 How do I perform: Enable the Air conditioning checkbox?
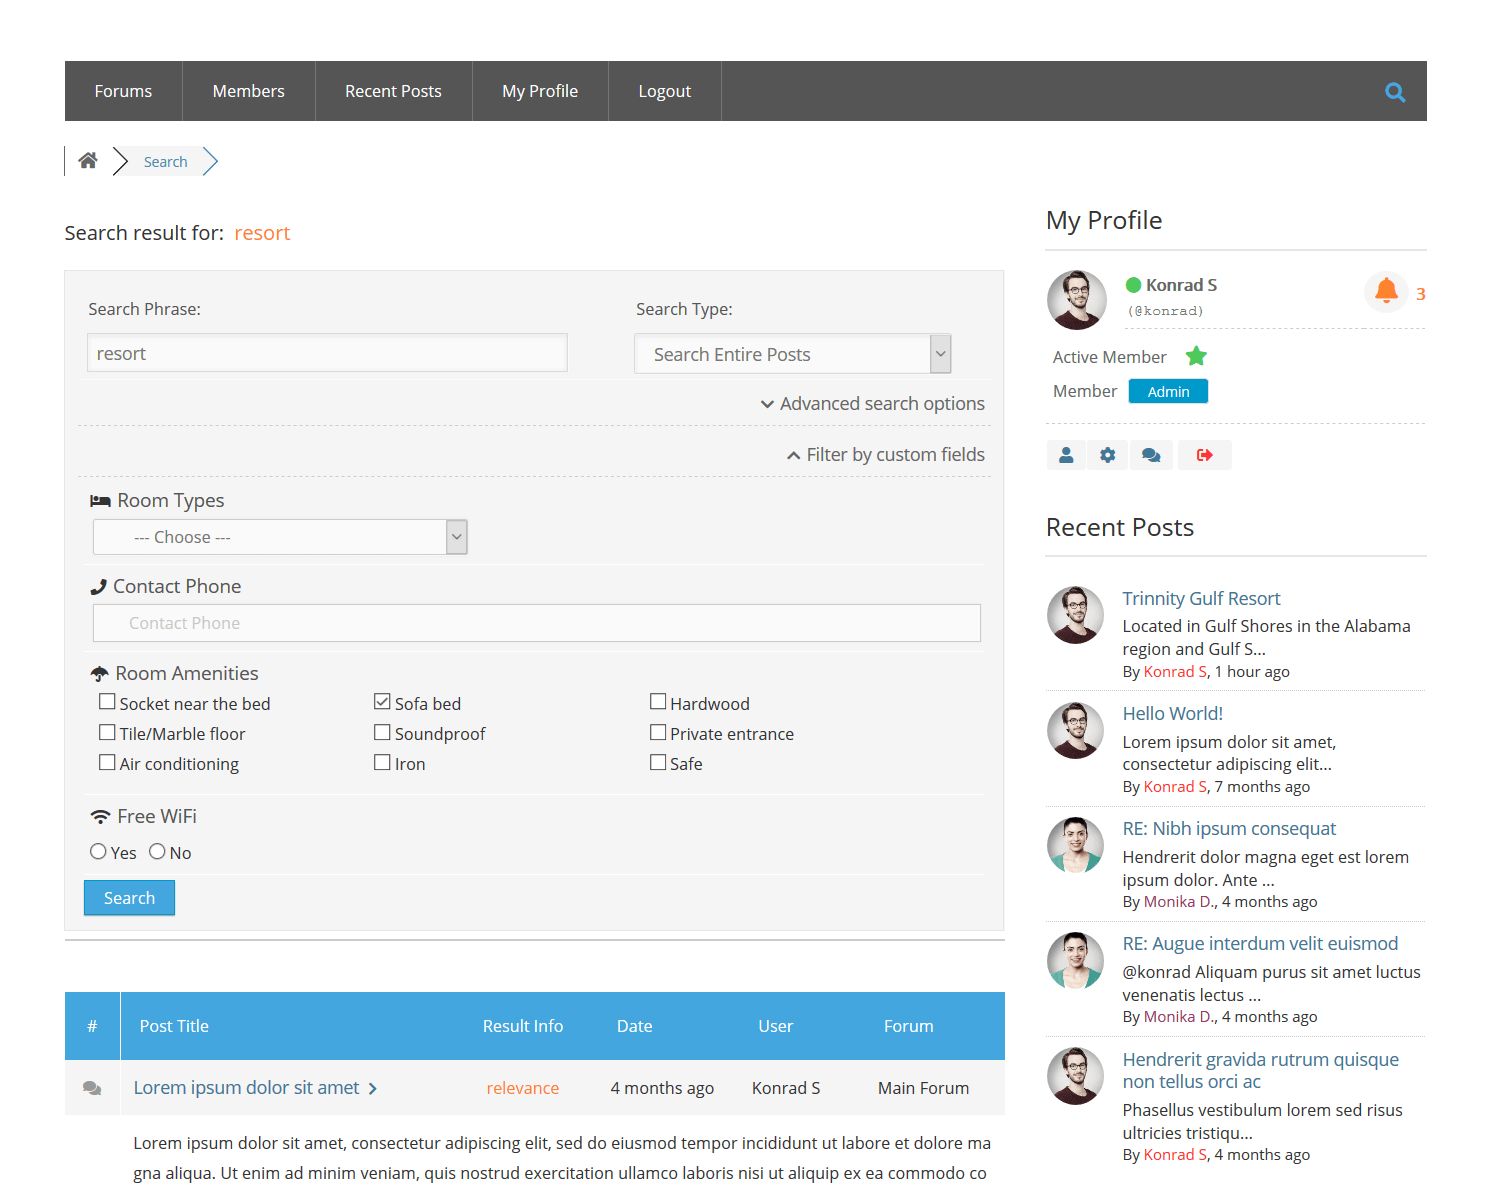tap(107, 762)
